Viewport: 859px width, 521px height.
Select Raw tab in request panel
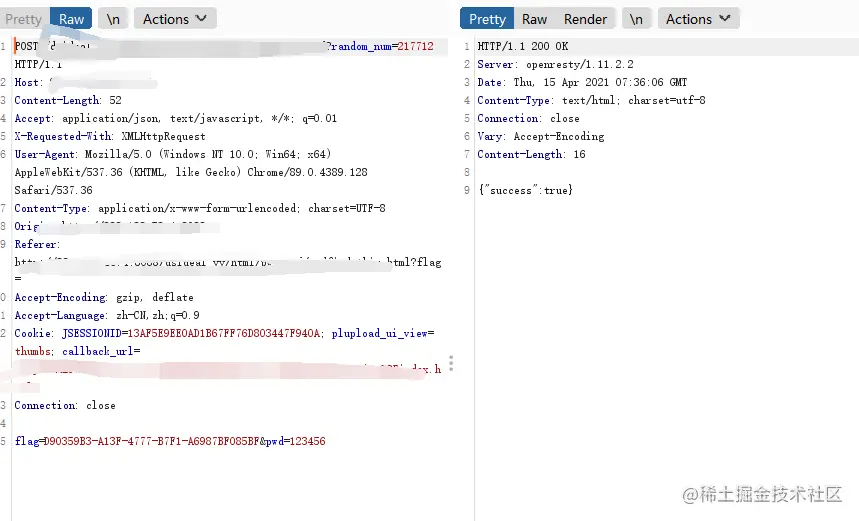[x=71, y=19]
